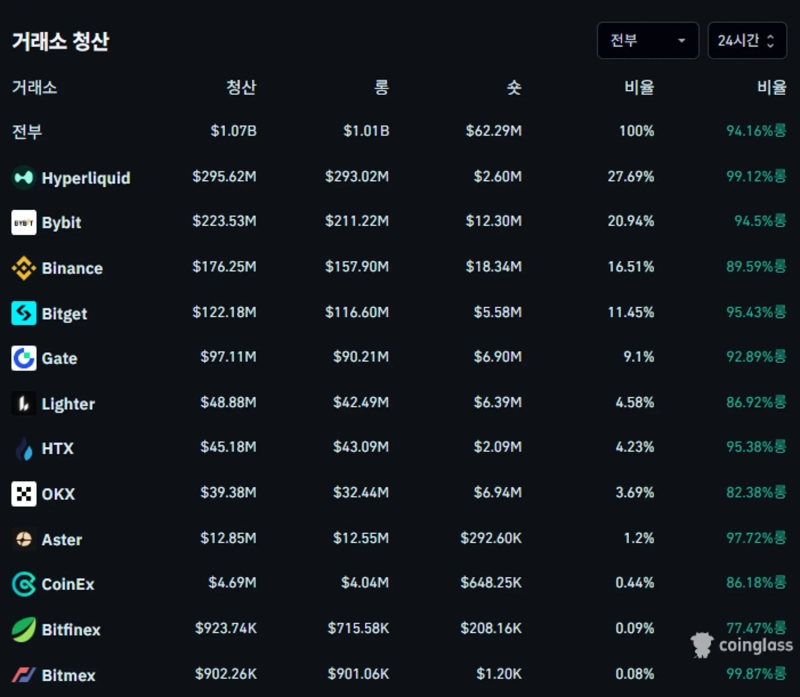Click the Bitget logo icon

pos(24,313)
